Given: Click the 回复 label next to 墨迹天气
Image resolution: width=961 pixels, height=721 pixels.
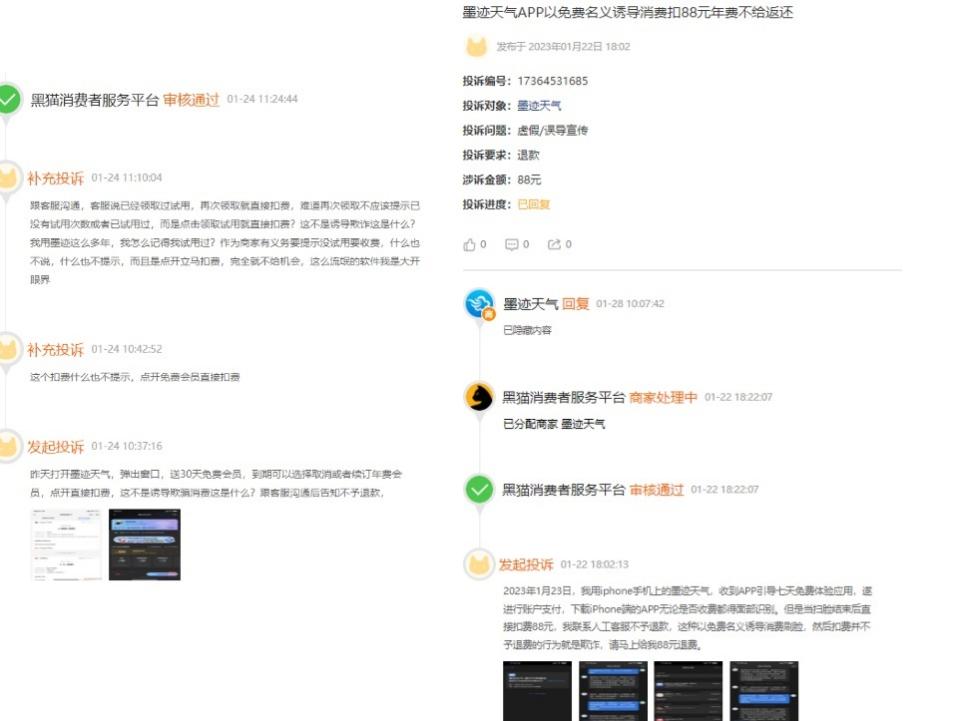Looking at the screenshot, I should [x=575, y=304].
